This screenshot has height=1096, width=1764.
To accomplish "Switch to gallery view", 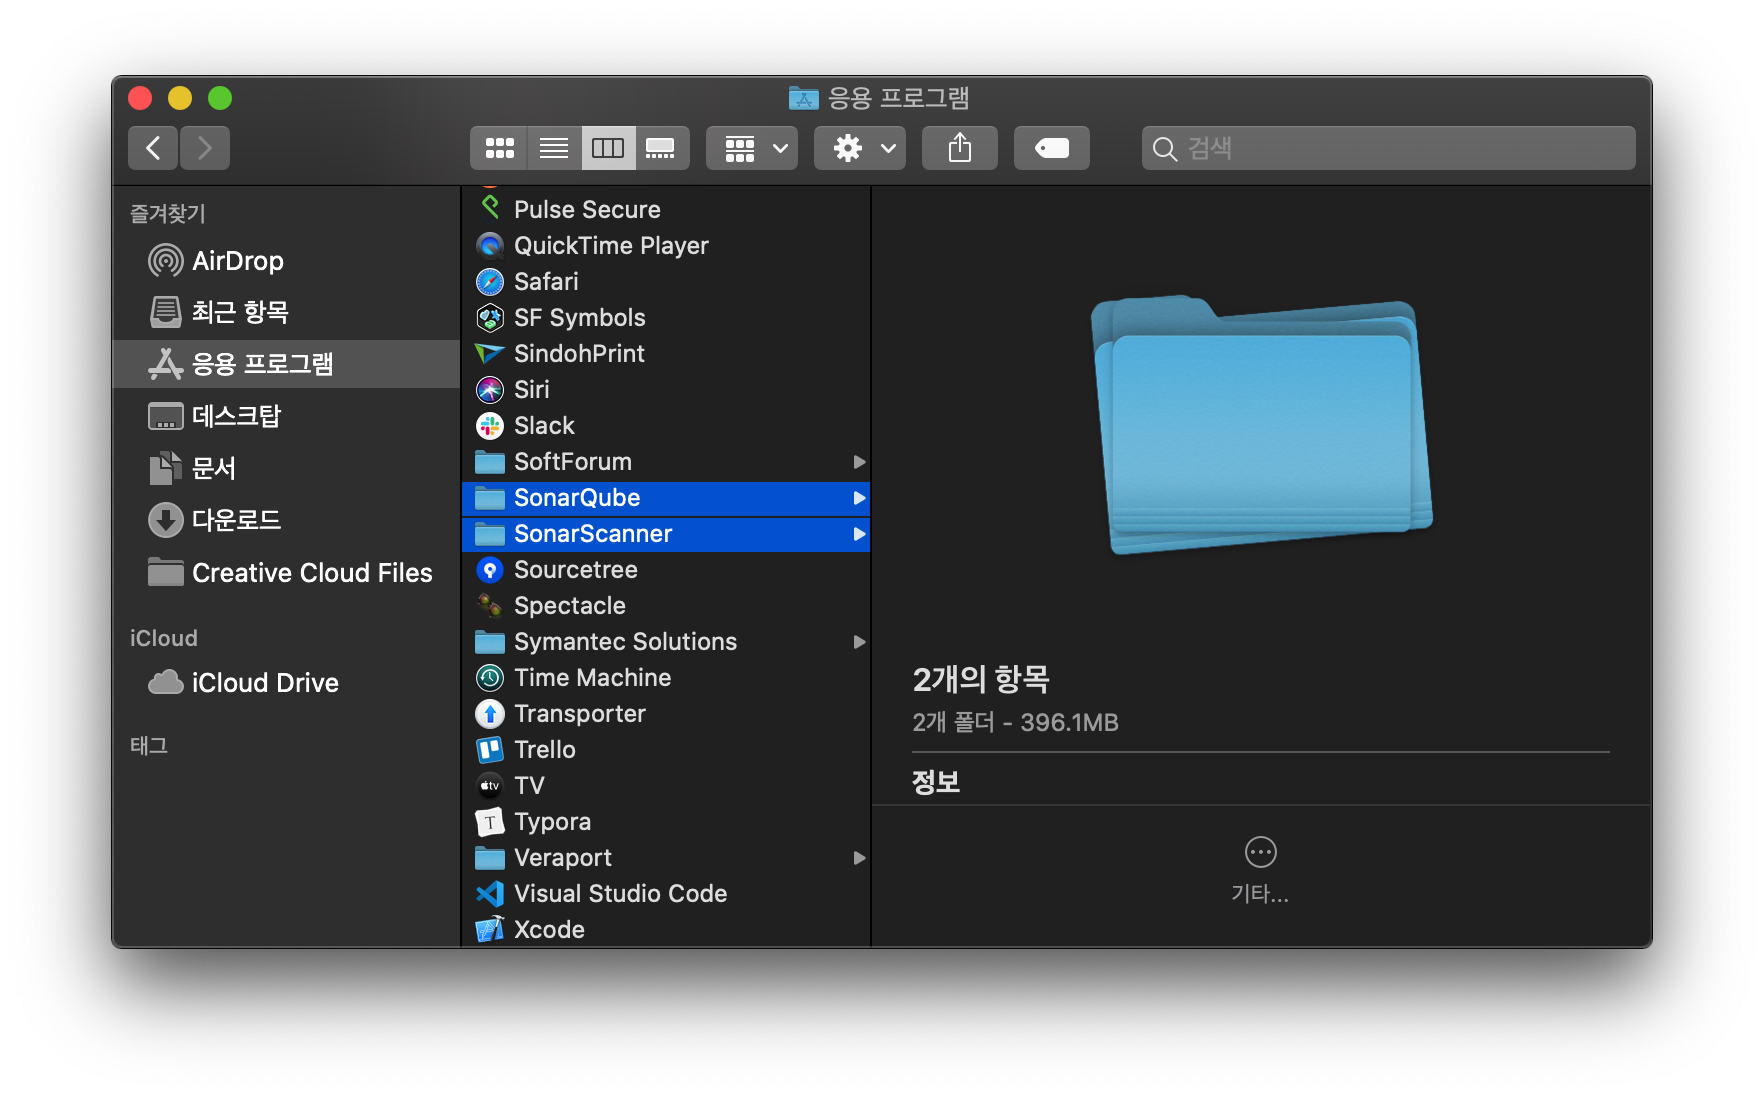I will pyautogui.click(x=661, y=148).
